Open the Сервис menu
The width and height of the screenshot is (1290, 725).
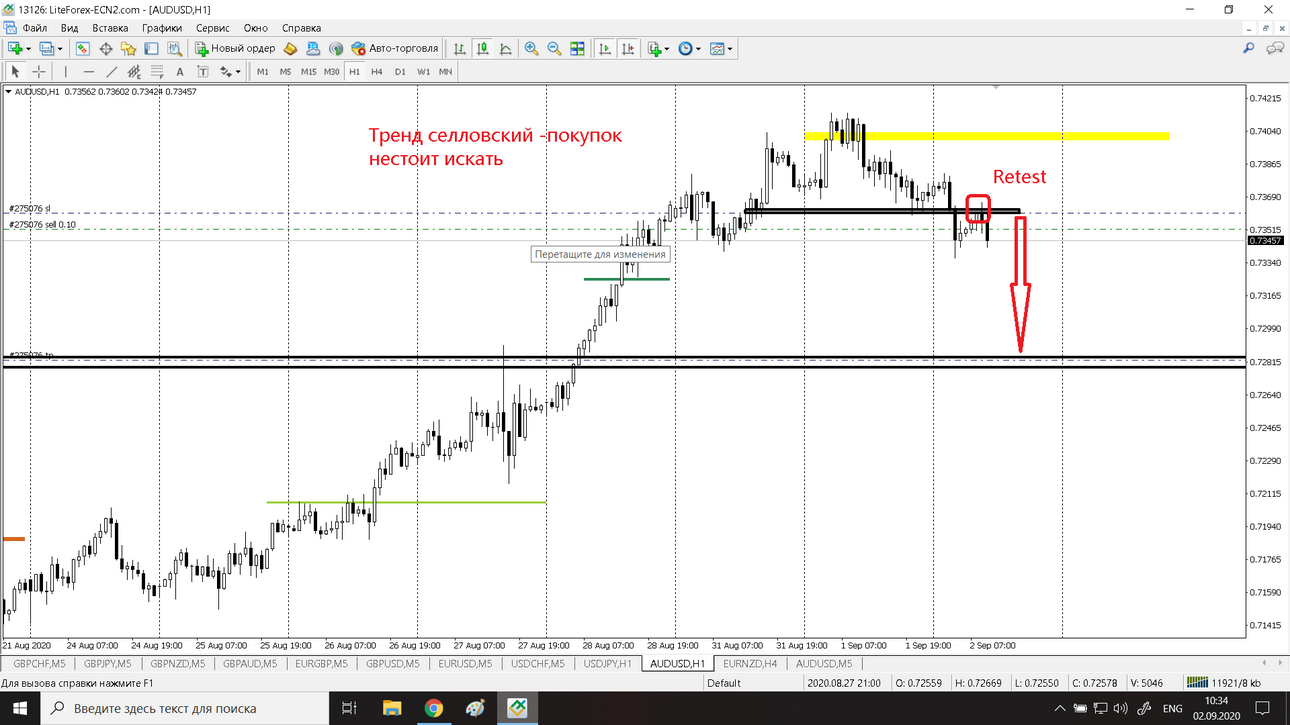coord(212,28)
